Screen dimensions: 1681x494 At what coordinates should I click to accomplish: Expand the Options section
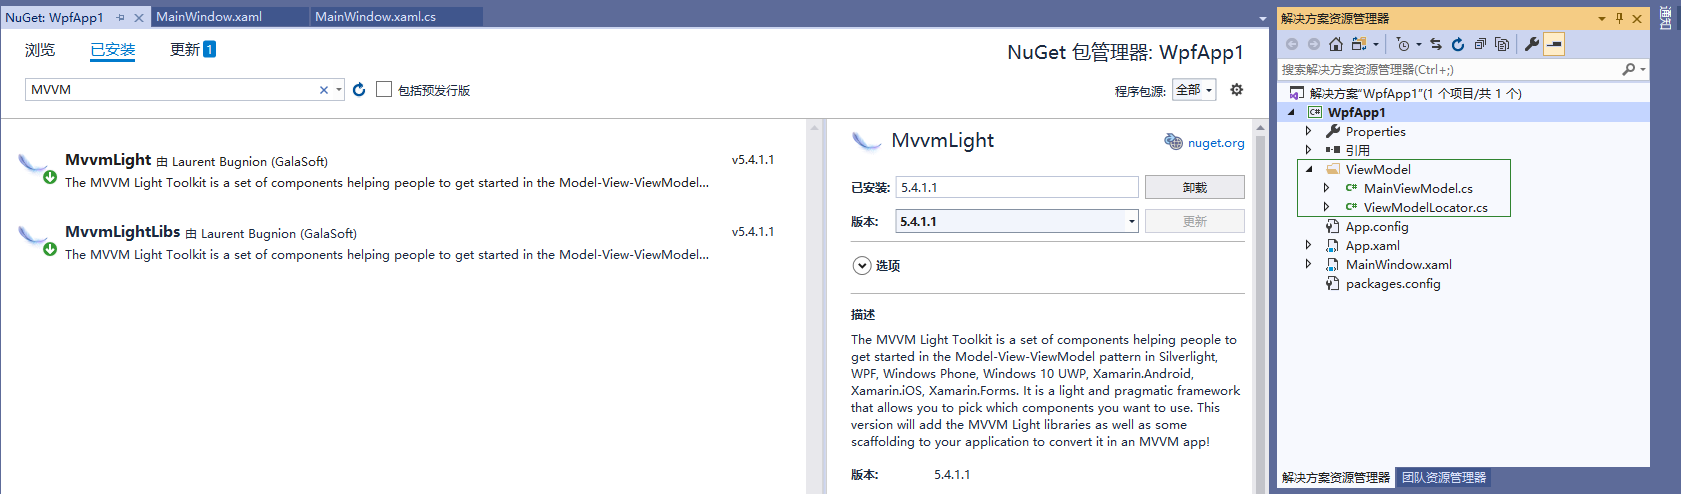[x=862, y=265]
